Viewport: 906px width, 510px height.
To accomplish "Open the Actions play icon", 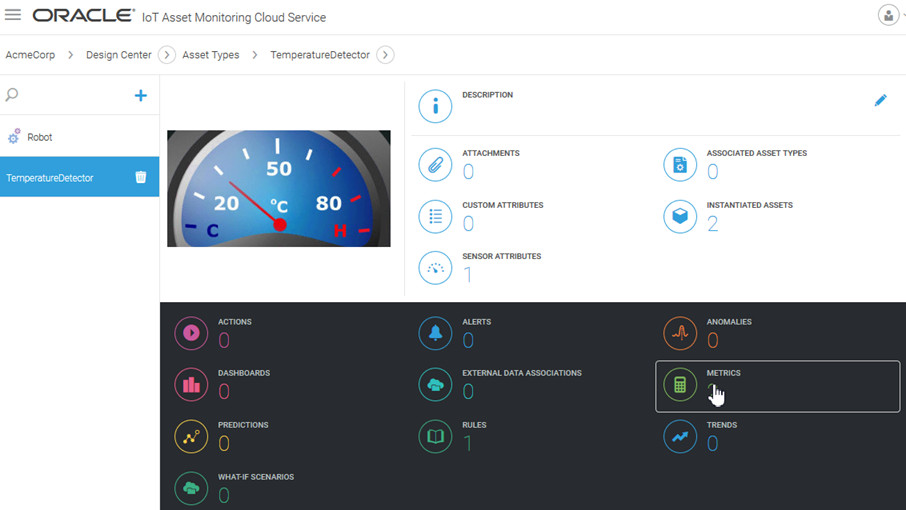I will pyautogui.click(x=191, y=333).
